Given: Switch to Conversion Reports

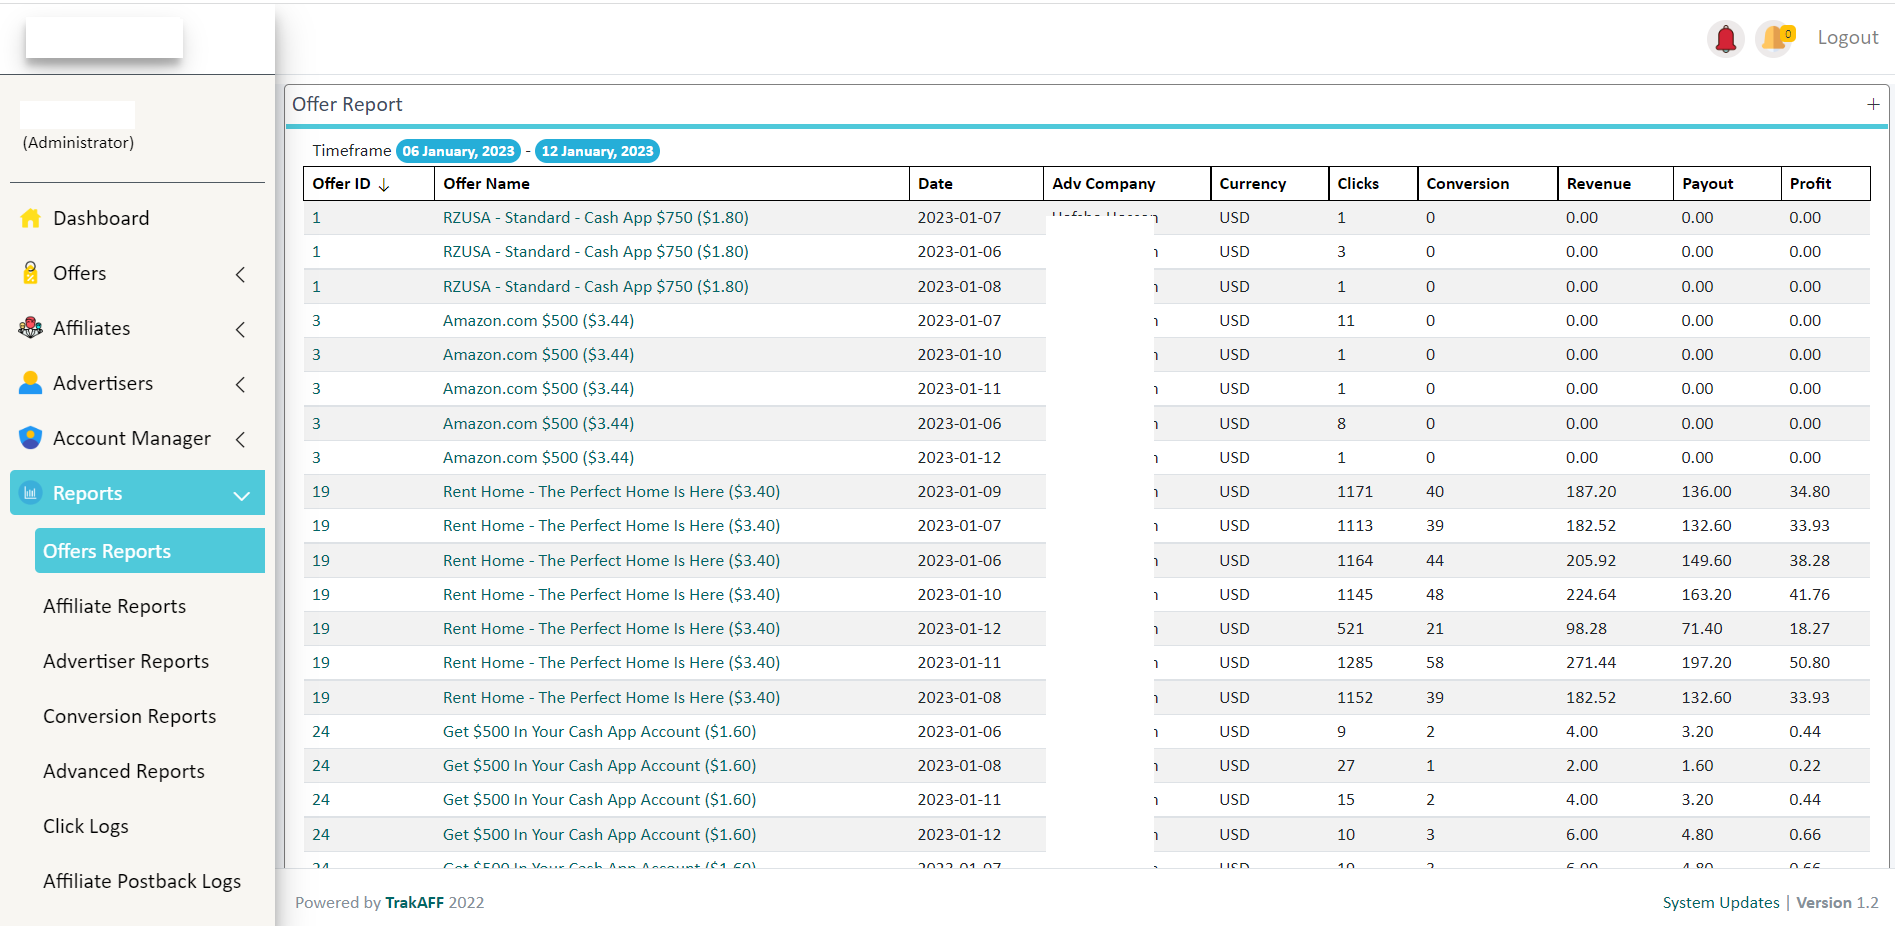Looking at the screenshot, I should (129, 715).
